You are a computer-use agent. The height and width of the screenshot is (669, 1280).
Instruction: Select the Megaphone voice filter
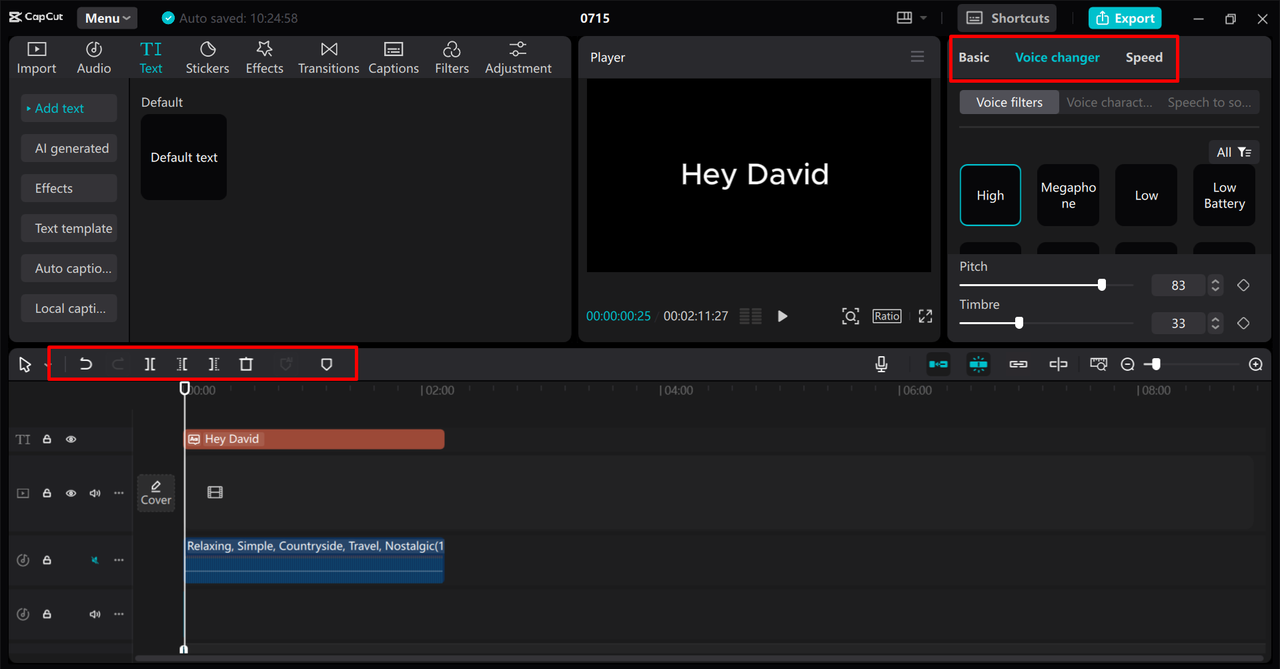pyautogui.click(x=1068, y=195)
